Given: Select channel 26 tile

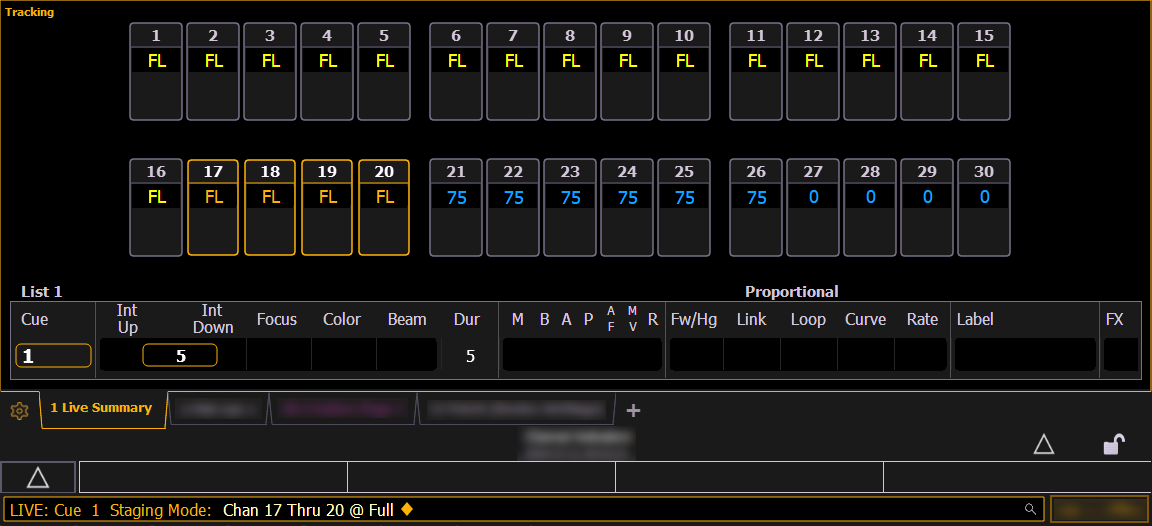Looking at the screenshot, I should pyautogui.click(x=756, y=207).
